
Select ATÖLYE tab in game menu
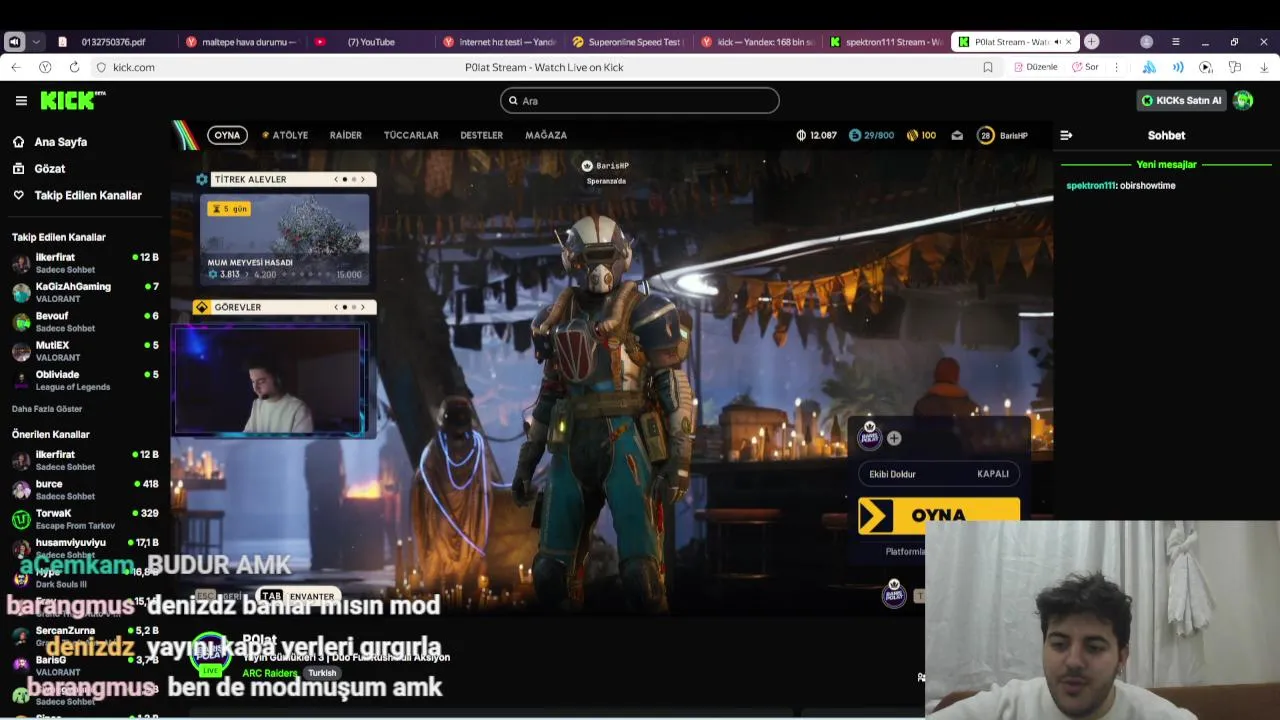(x=285, y=135)
